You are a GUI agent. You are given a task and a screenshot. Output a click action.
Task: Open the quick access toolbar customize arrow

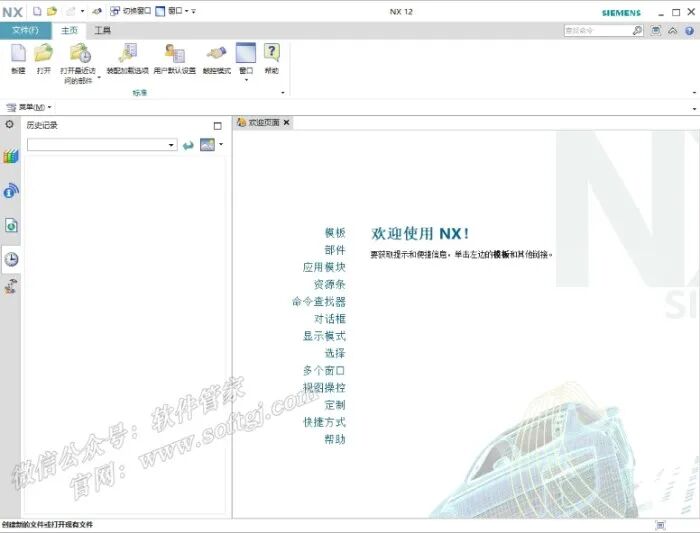pyautogui.click(x=193, y=11)
